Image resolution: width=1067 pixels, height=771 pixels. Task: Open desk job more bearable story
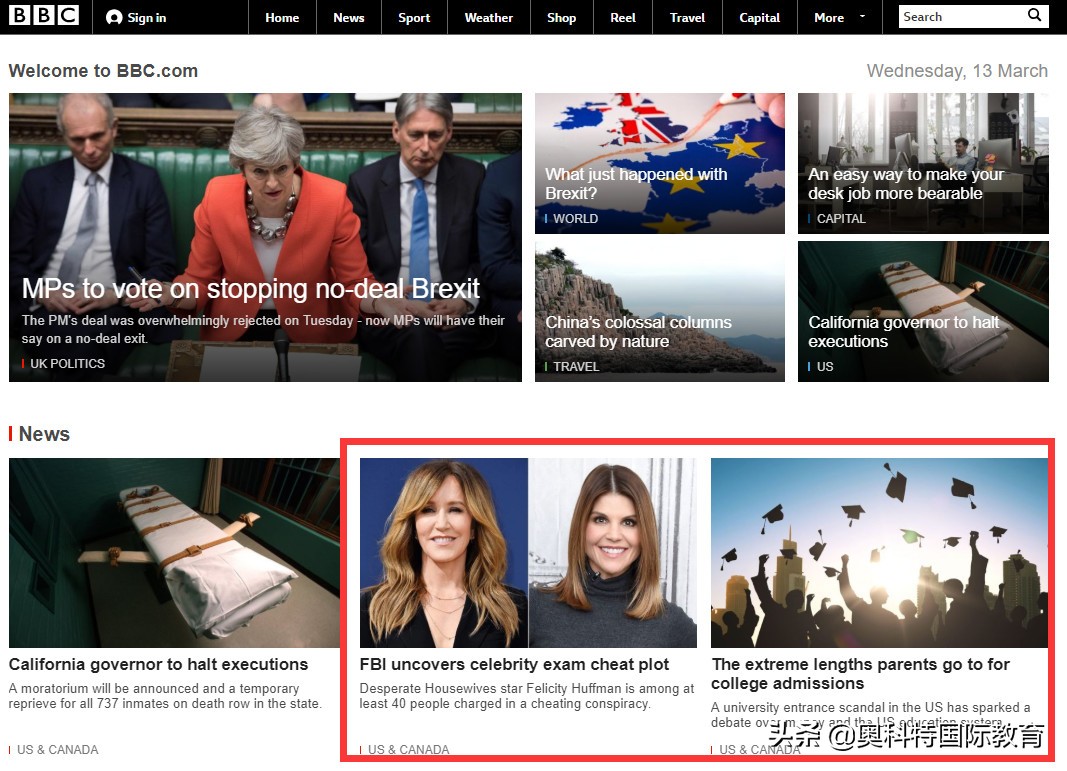click(905, 184)
